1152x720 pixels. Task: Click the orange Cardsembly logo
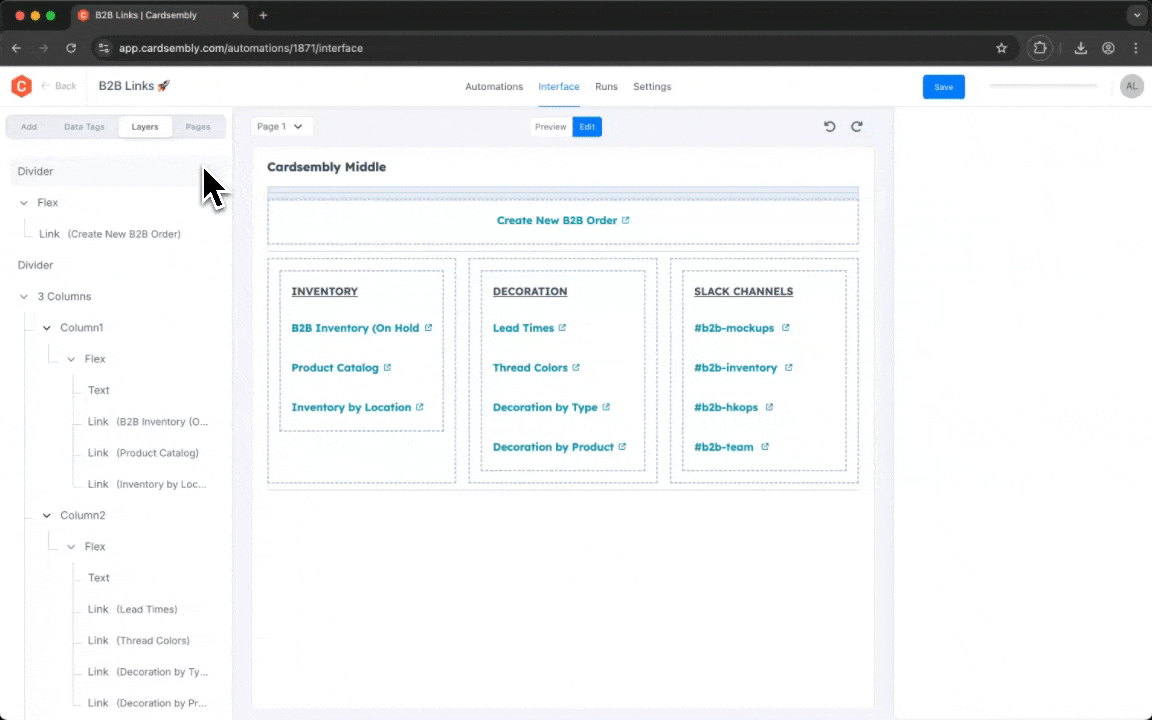pos(21,86)
